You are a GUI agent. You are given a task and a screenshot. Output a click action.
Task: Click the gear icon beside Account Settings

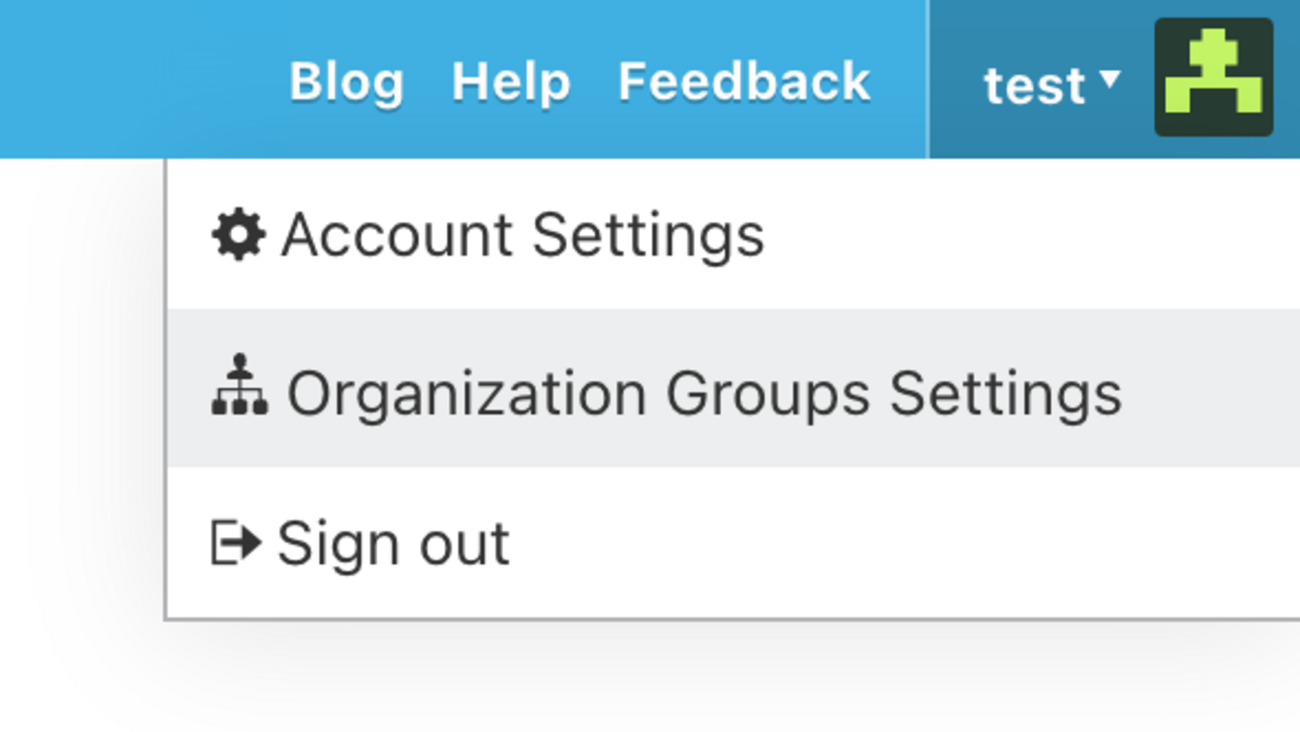[238, 236]
